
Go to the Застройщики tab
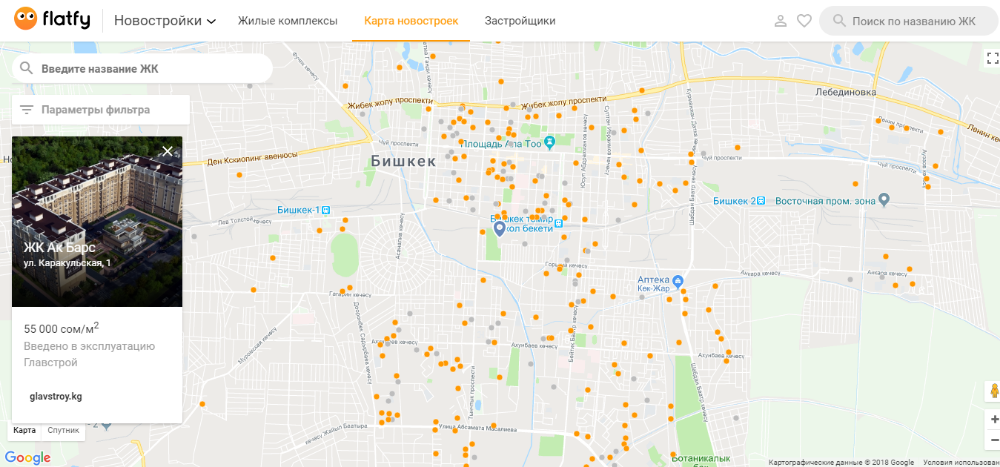[x=519, y=21]
